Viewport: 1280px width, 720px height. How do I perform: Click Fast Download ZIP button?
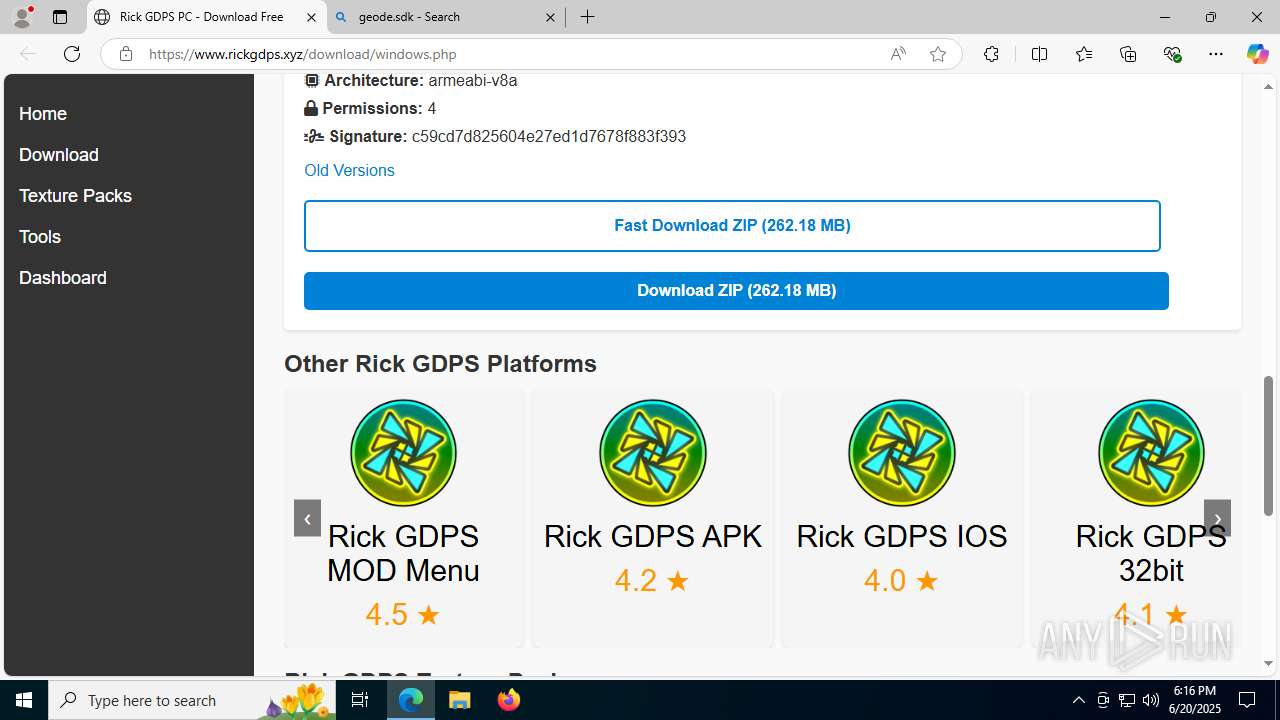732,225
